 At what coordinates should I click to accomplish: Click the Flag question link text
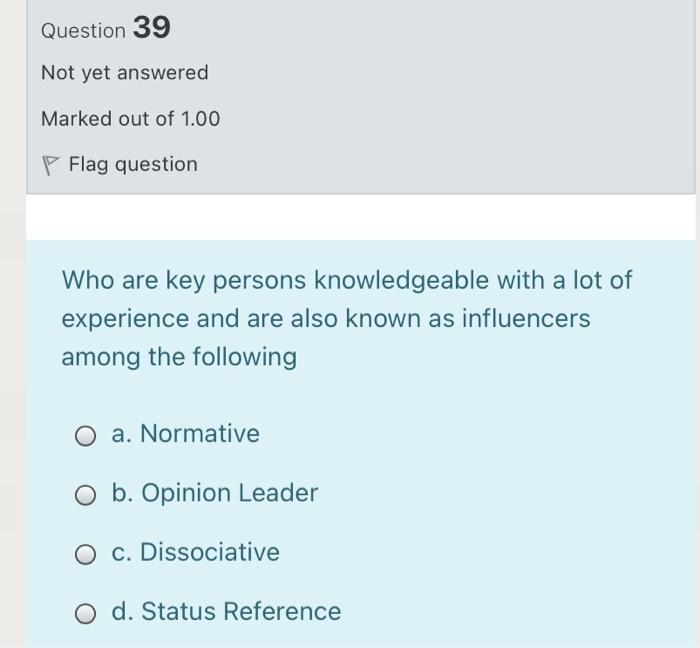click(x=133, y=164)
